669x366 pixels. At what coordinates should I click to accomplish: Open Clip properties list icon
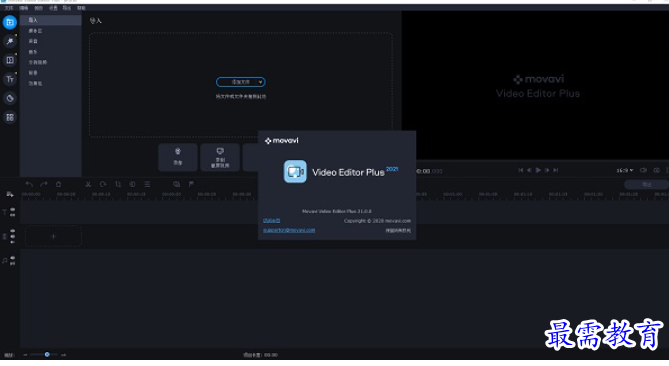click(x=147, y=184)
